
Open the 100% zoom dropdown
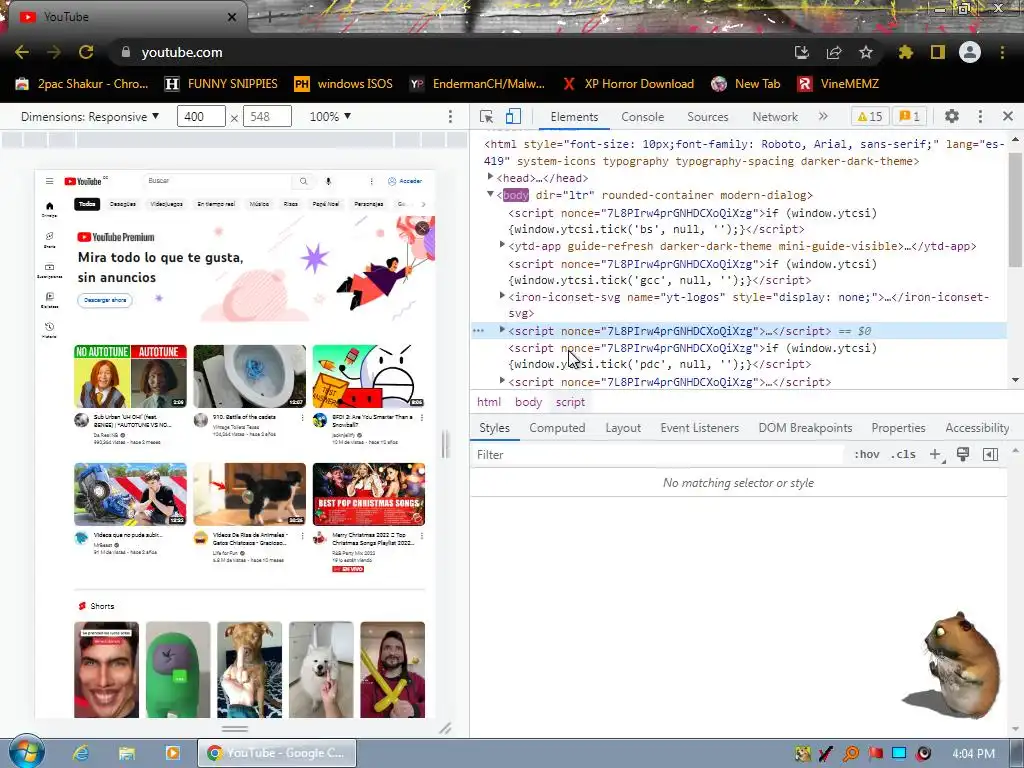click(330, 116)
